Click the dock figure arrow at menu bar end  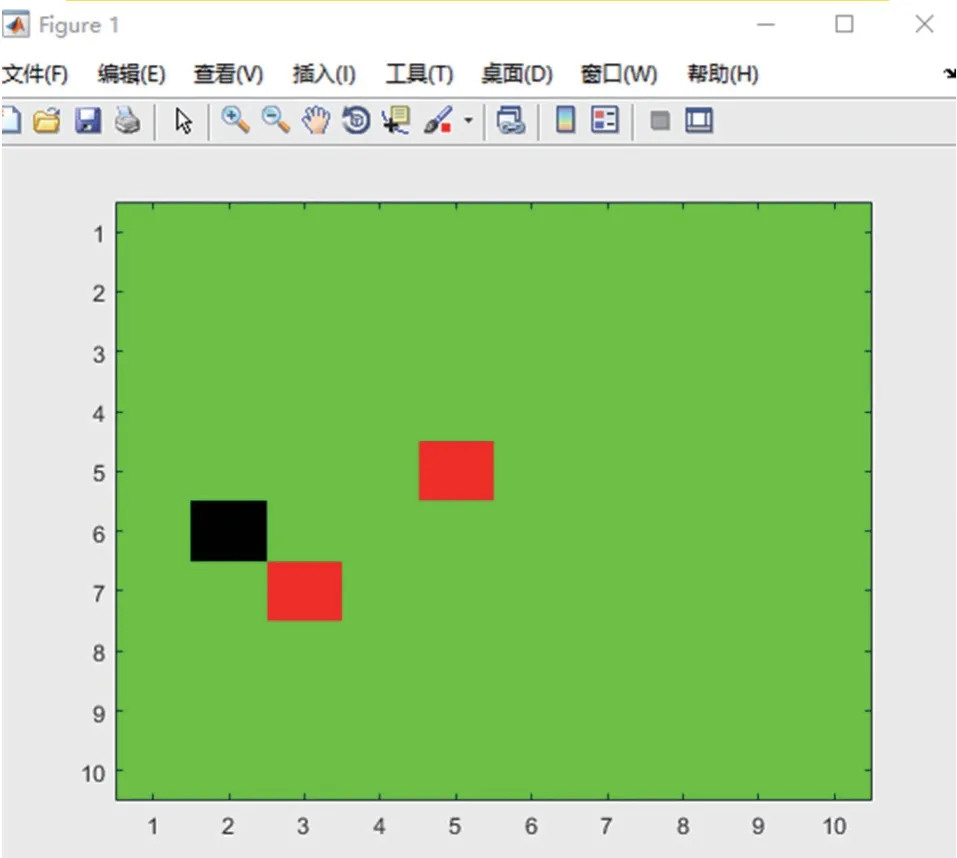[x=950, y=74]
